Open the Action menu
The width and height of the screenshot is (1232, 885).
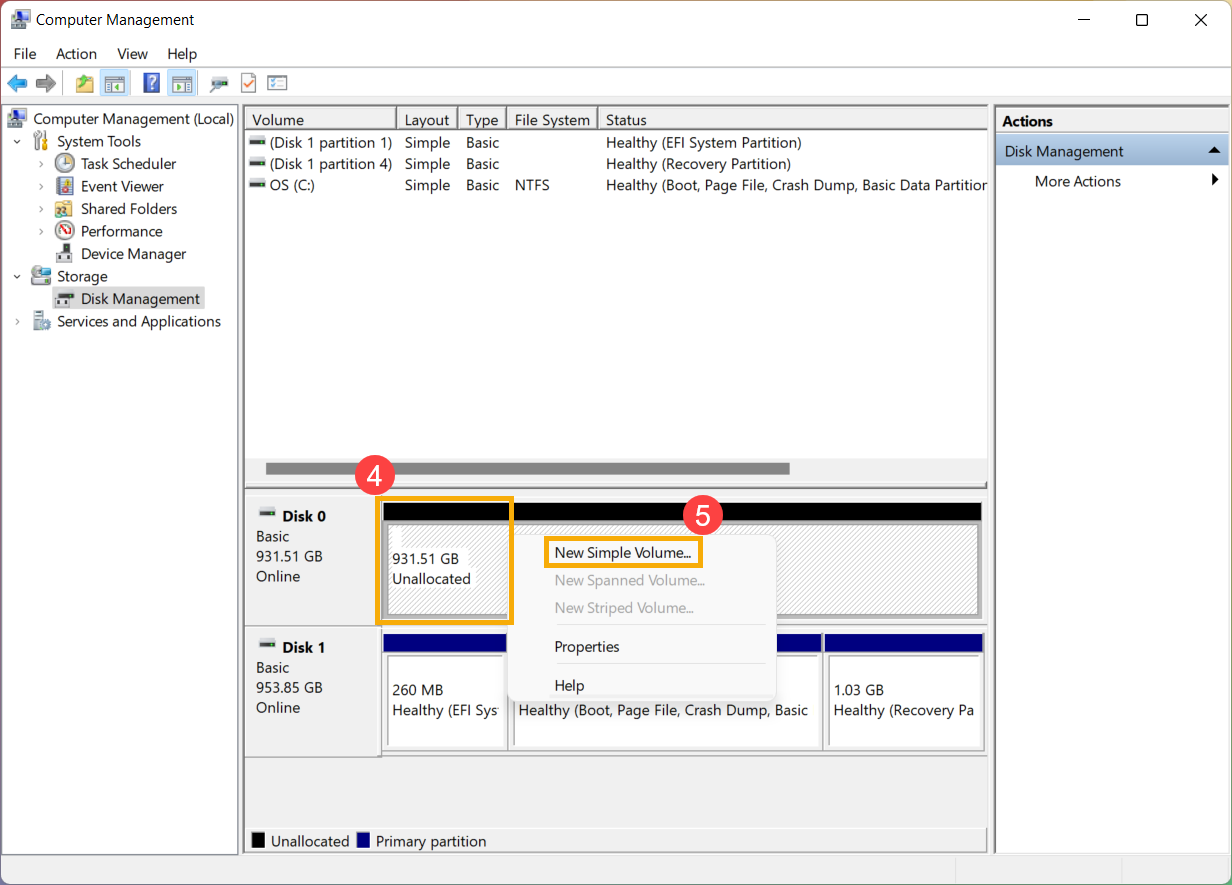(76, 54)
